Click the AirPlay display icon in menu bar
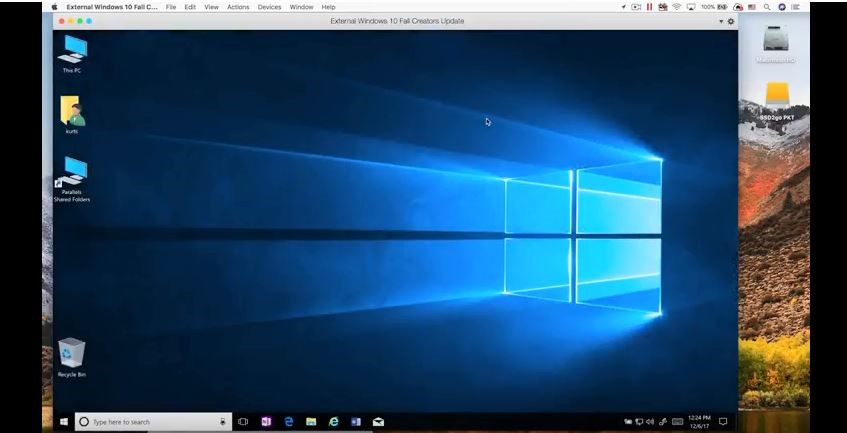This screenshot has width=847, height=433. point(691,7)
